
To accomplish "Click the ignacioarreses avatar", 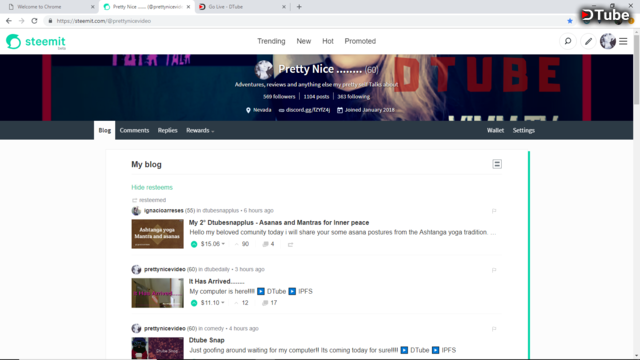I will point(136,211).
